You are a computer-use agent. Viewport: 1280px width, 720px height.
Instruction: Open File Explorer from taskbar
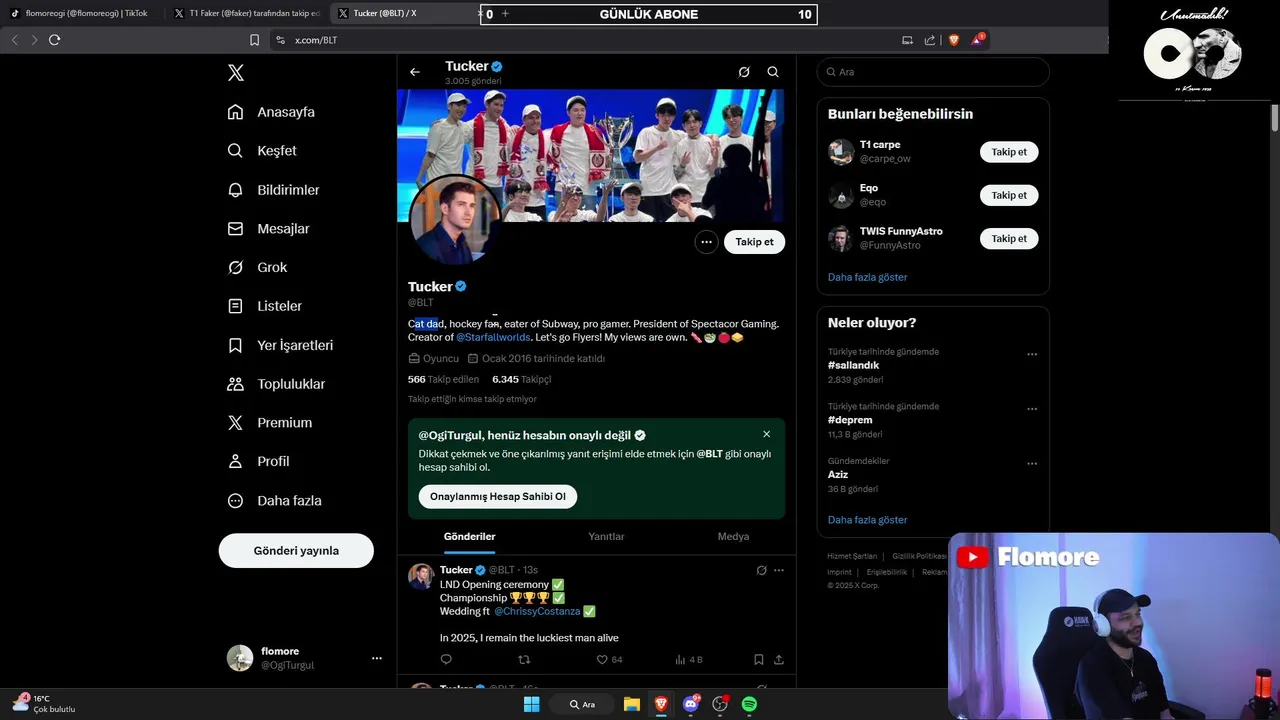click(632, 705)
